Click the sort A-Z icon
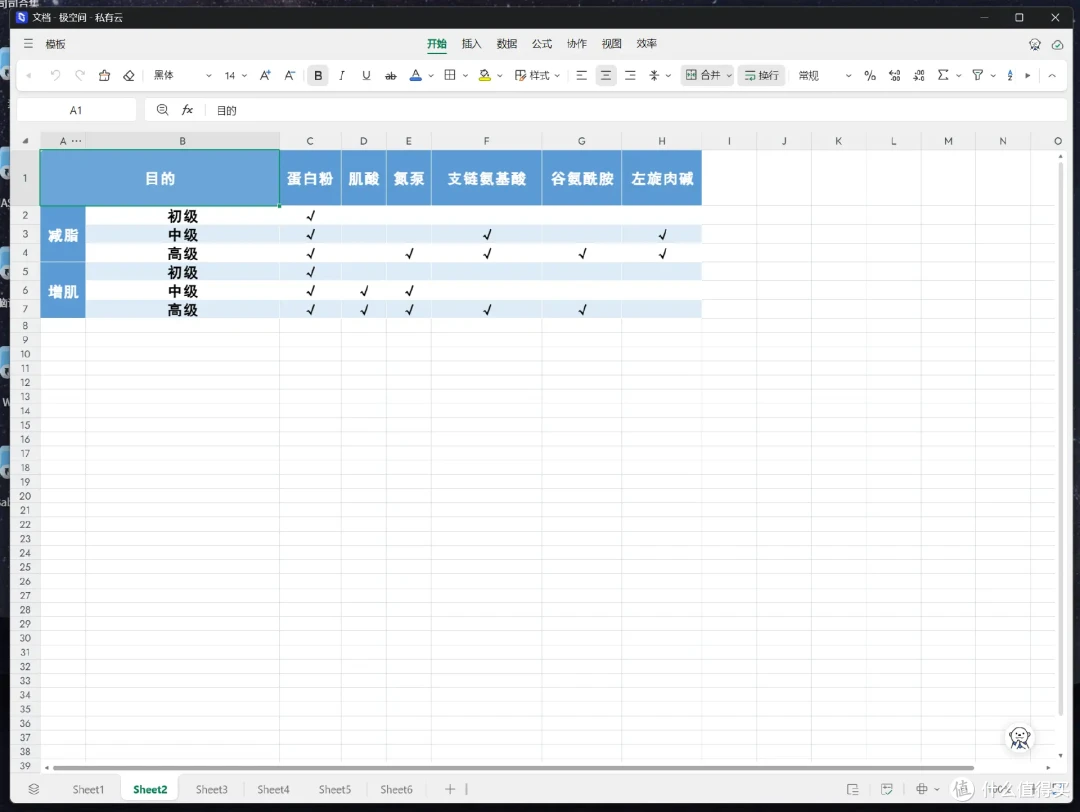The width and height of the screenshot is (1080, 812). coord(1010,75)
